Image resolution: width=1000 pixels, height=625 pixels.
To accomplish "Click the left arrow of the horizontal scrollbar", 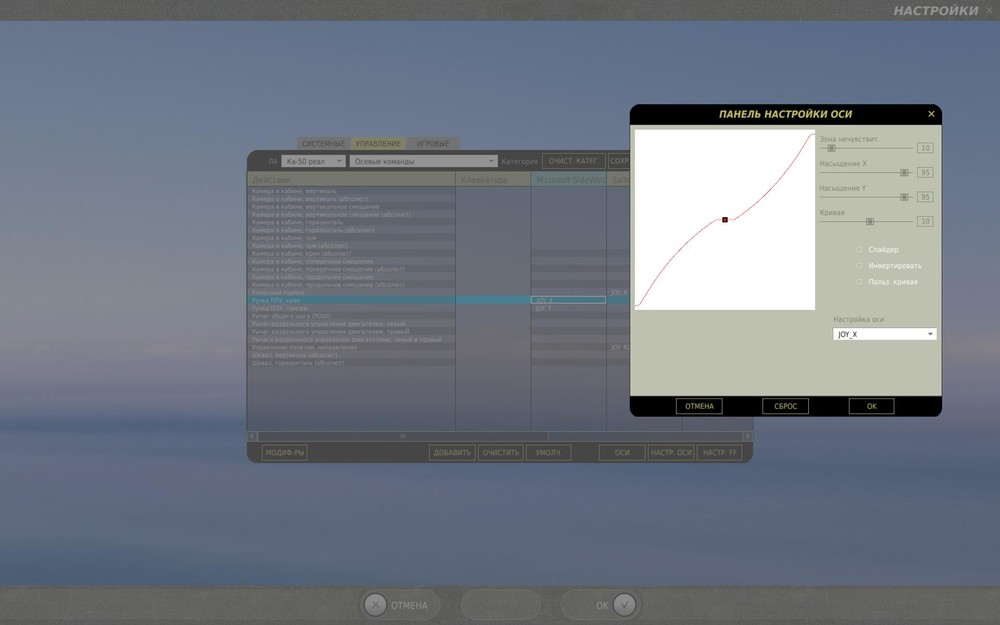I will click(252, 436).
